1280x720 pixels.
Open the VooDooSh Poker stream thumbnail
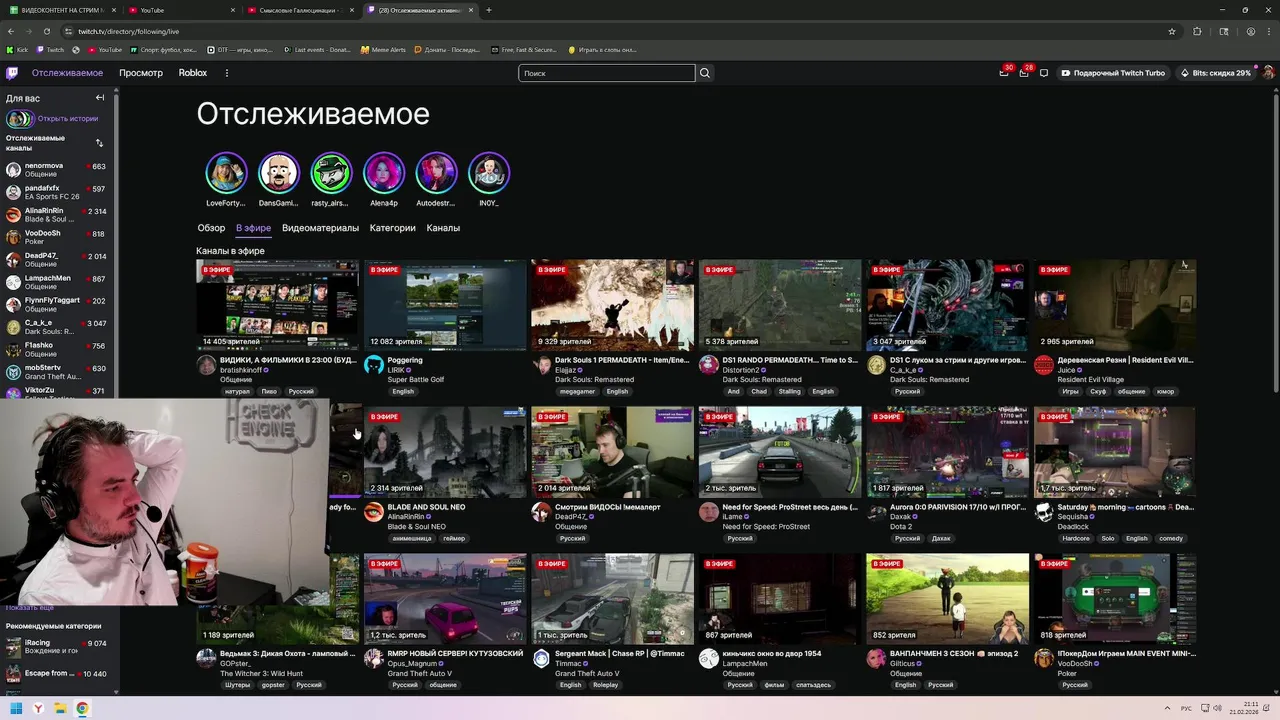point(1115,599)
